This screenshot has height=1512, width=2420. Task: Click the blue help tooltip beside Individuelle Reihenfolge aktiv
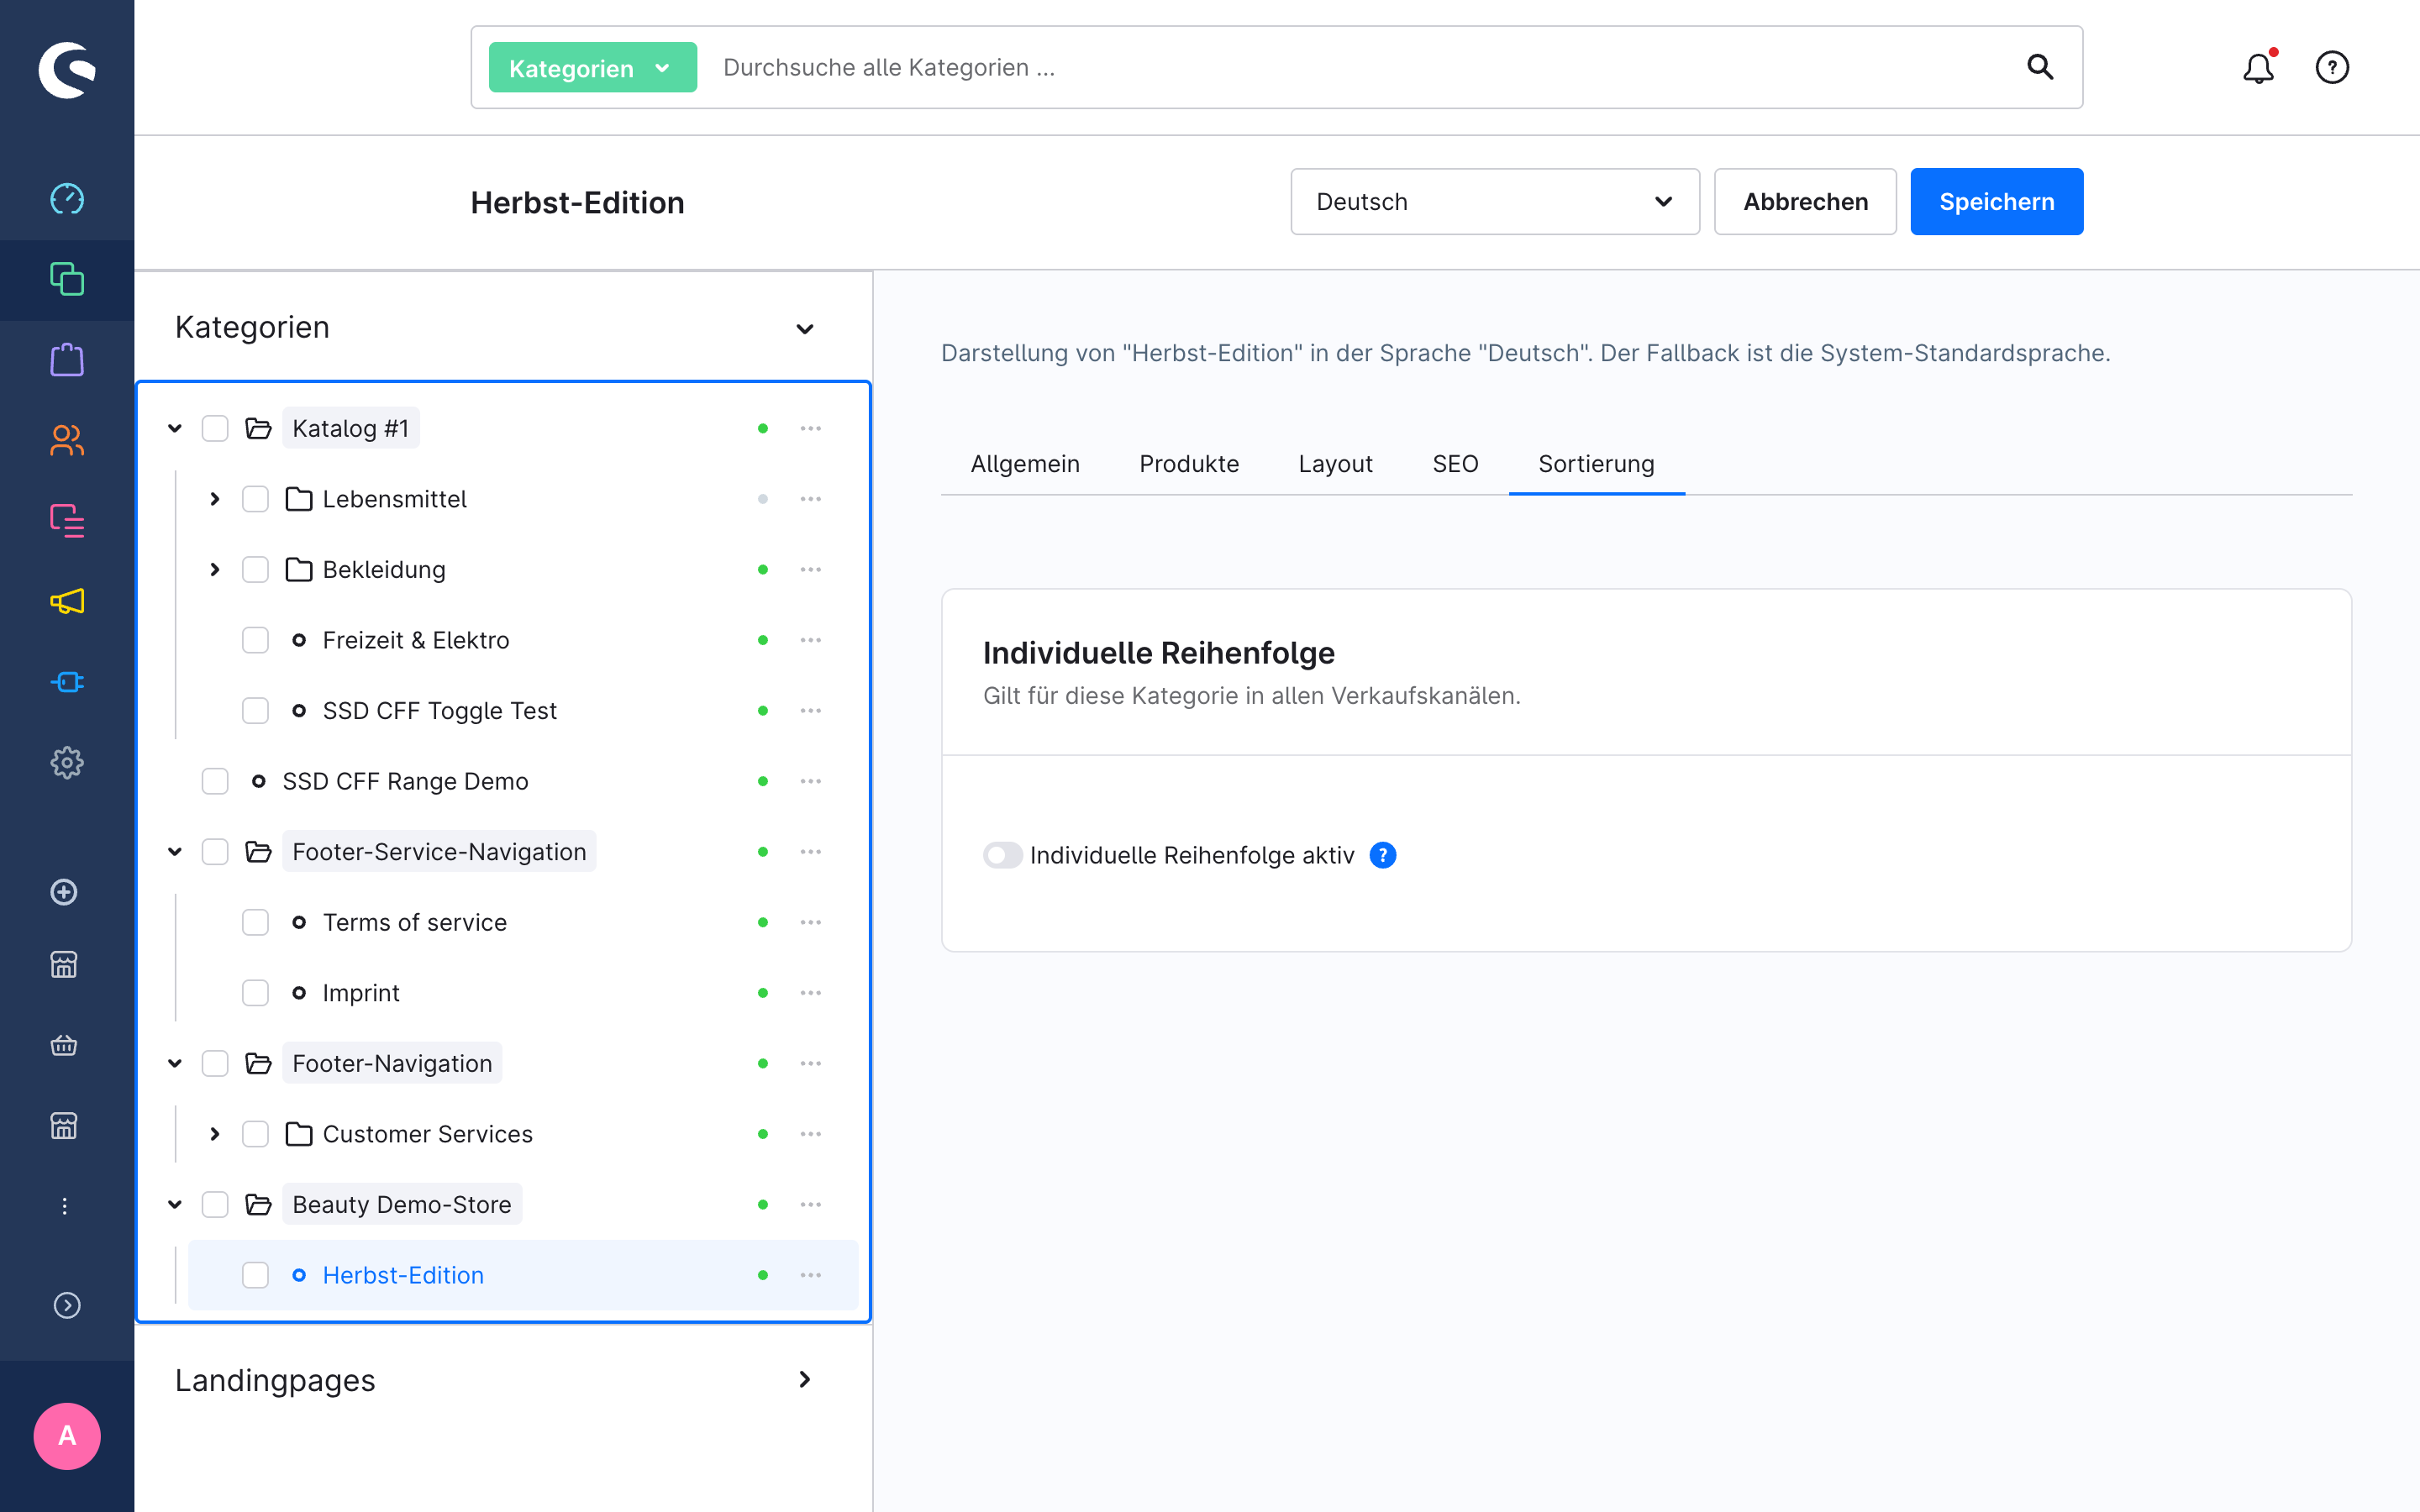[x=1382, y=855]
